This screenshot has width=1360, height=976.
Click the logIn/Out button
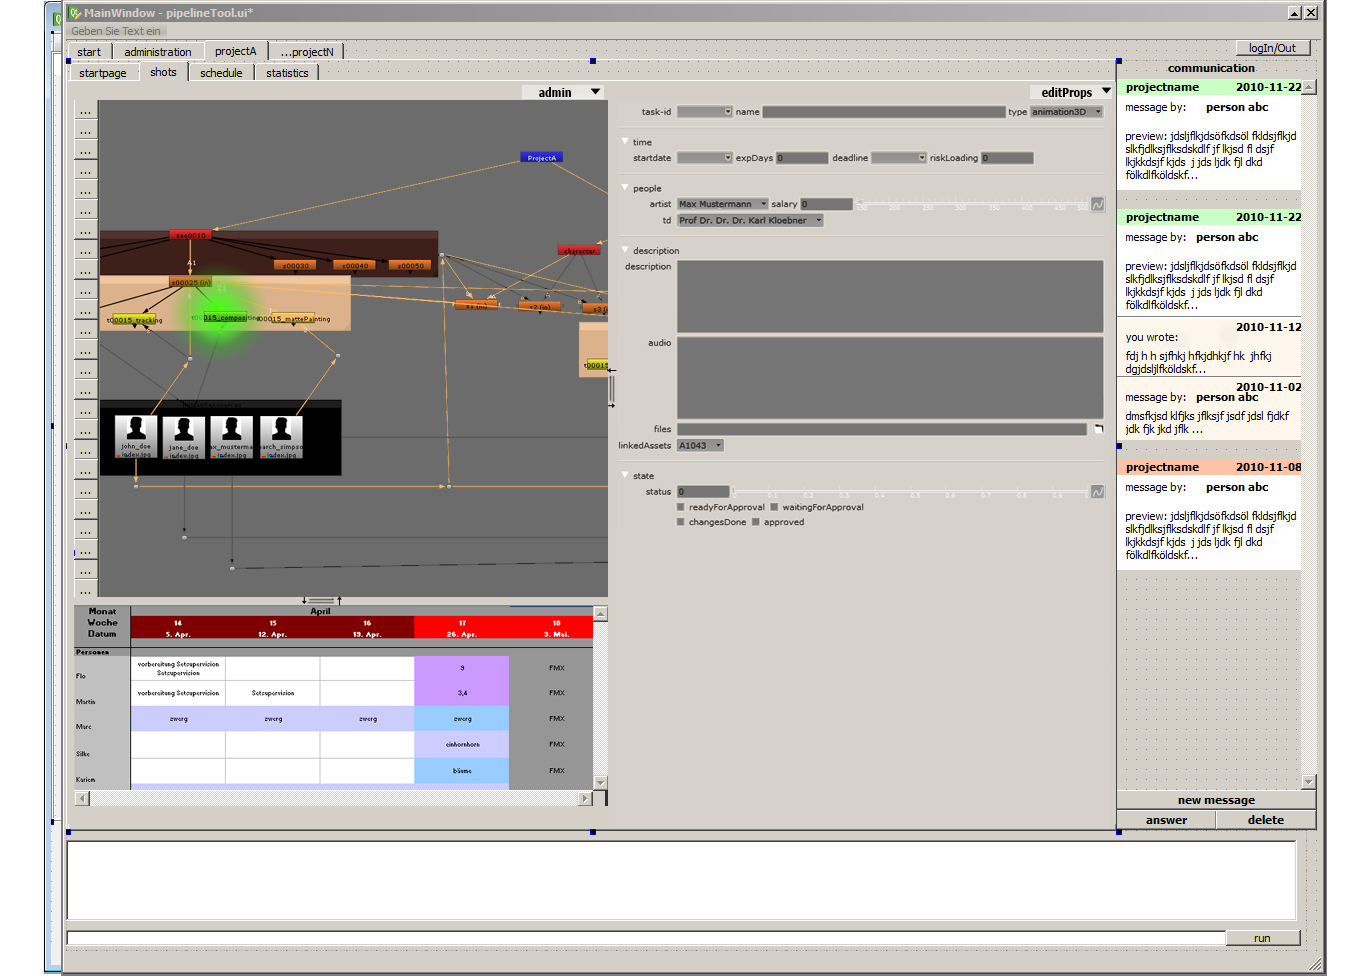click(1272, 48)
